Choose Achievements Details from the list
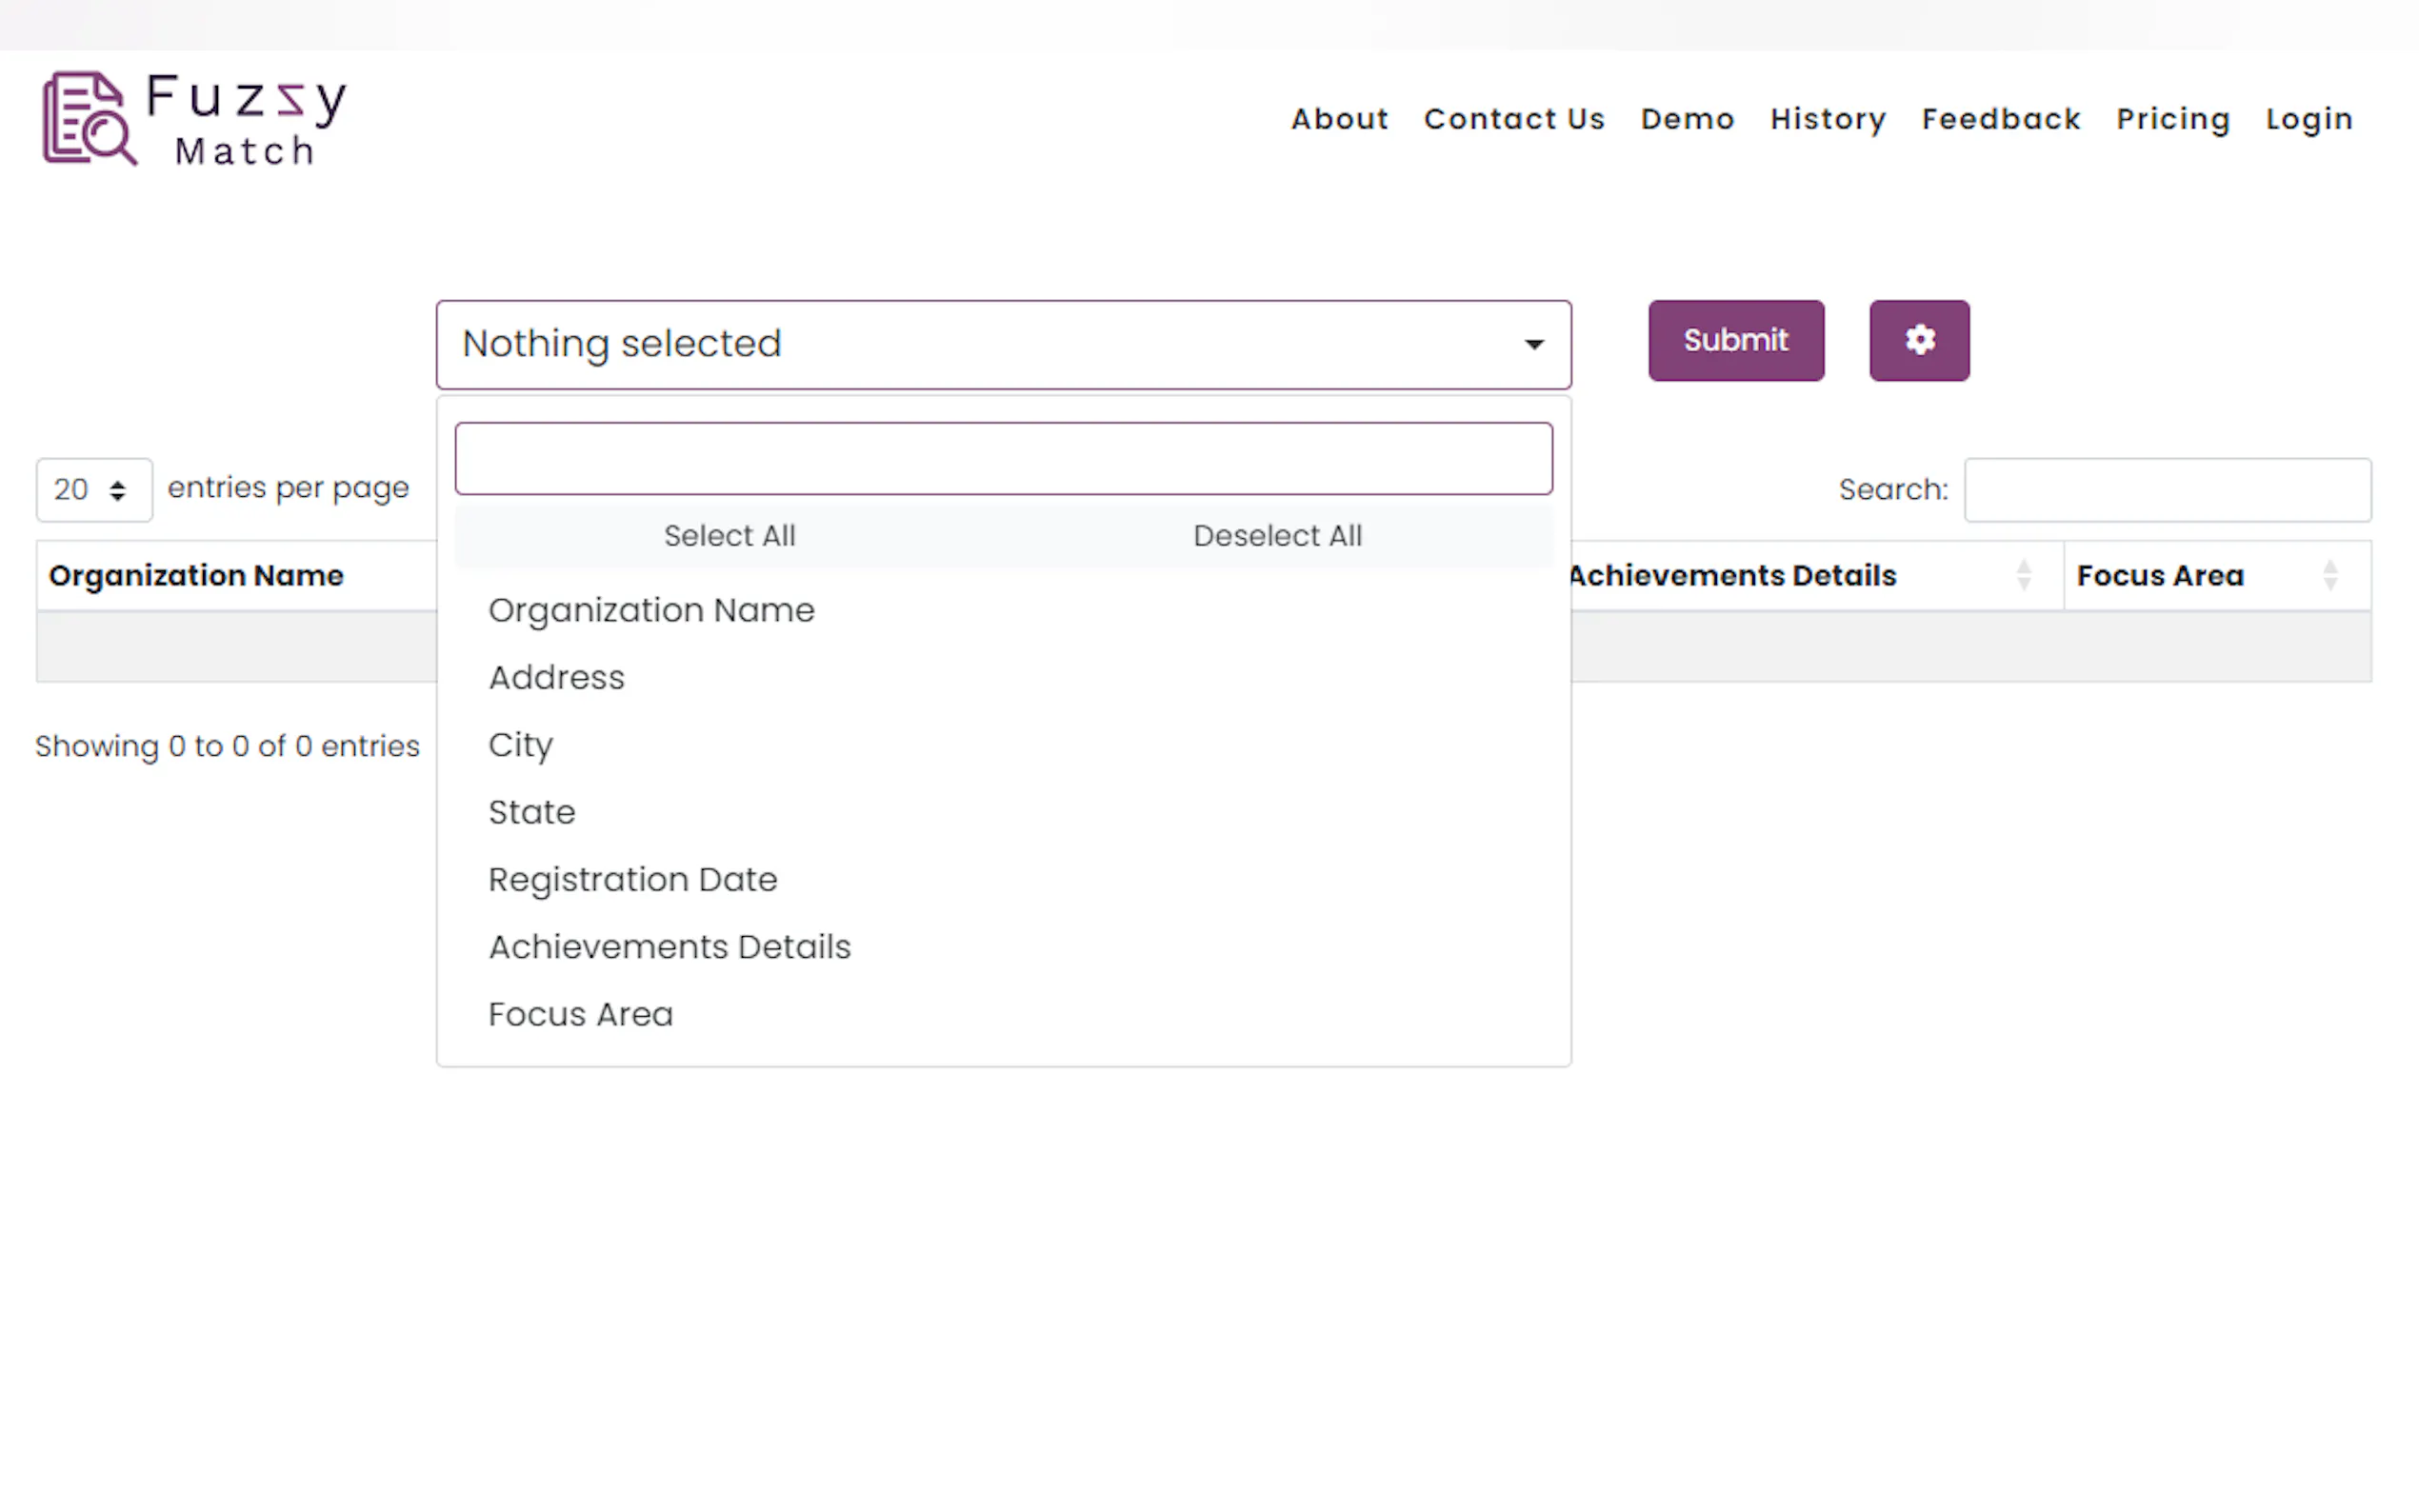This screenshot has width=2419, height=1512. [x=669, y=947]
